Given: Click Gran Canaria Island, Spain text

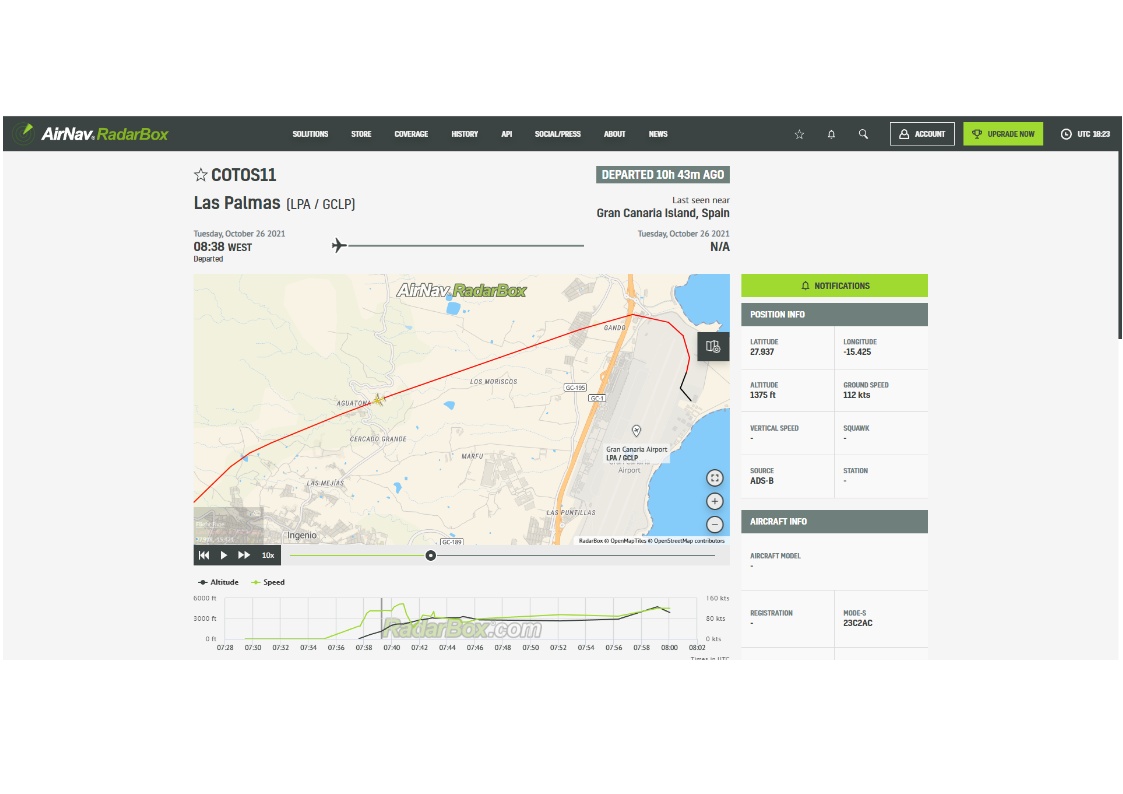Looking at the screenshot, I should 663,213.
